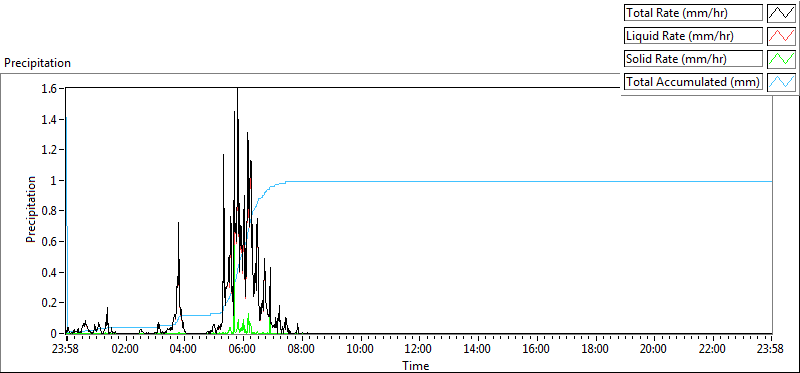800x373 pixels.
Task: Click the ending 23:58 time axis label
Action: click(771, 349)
